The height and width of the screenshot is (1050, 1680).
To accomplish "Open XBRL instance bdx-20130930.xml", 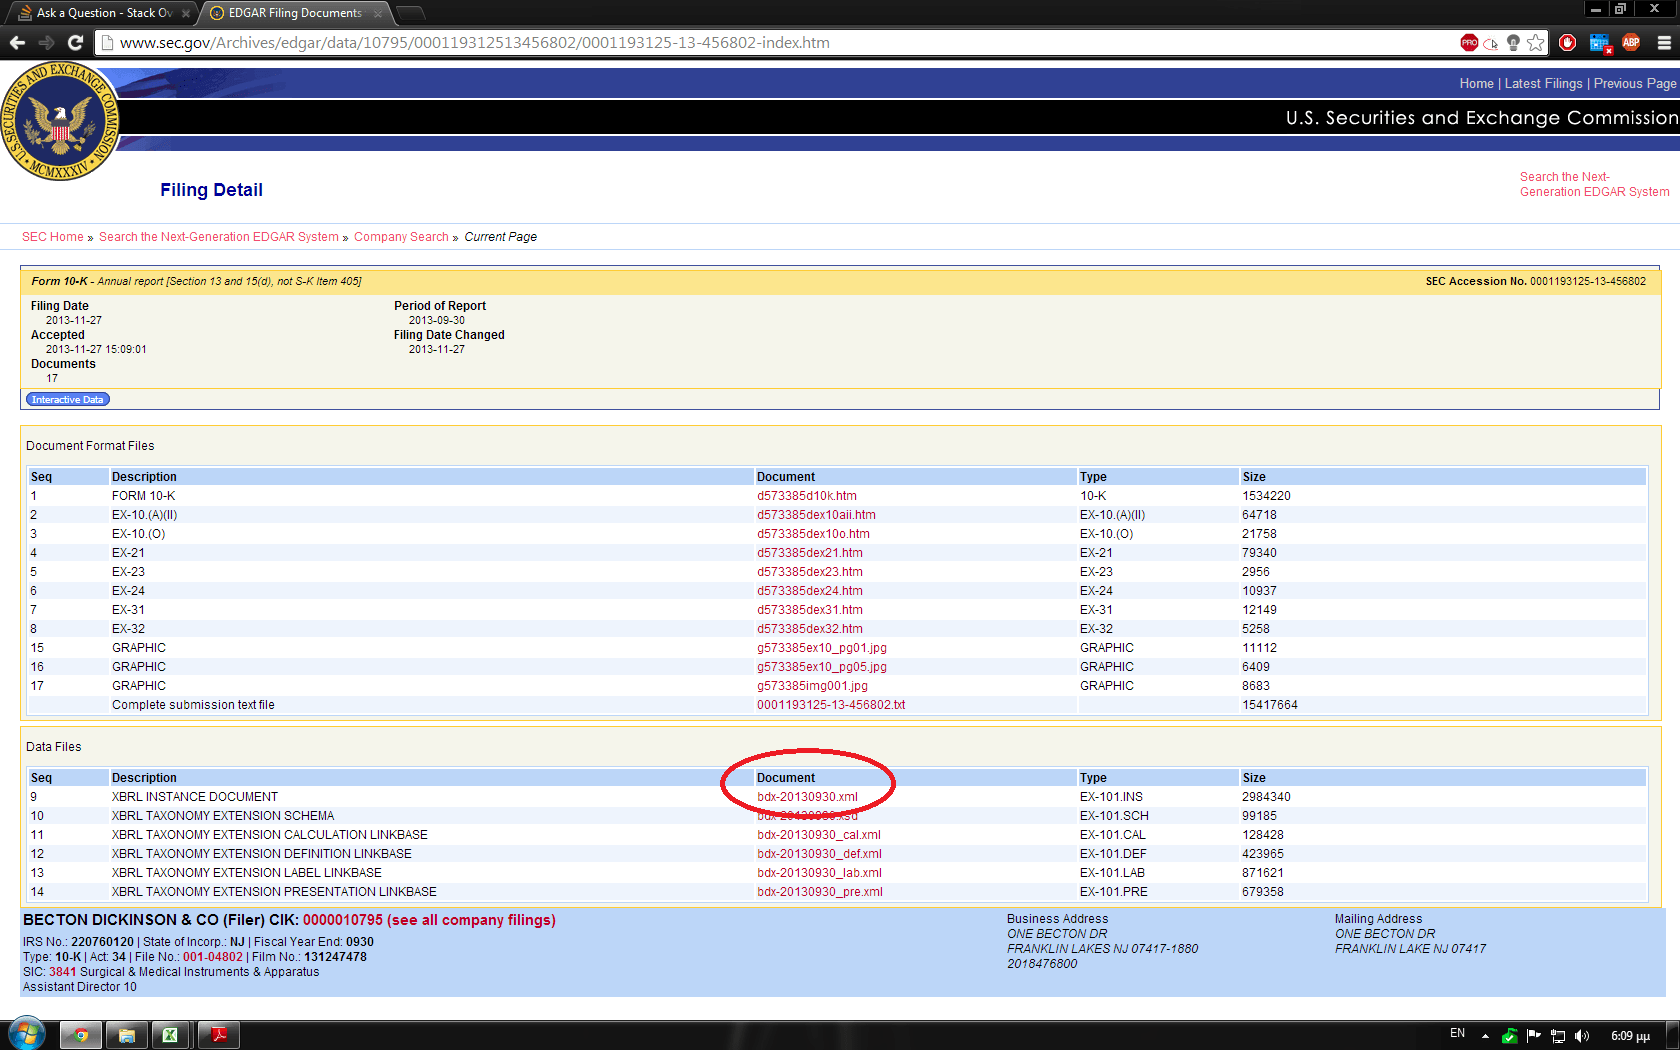I will [x=807, y=797].
